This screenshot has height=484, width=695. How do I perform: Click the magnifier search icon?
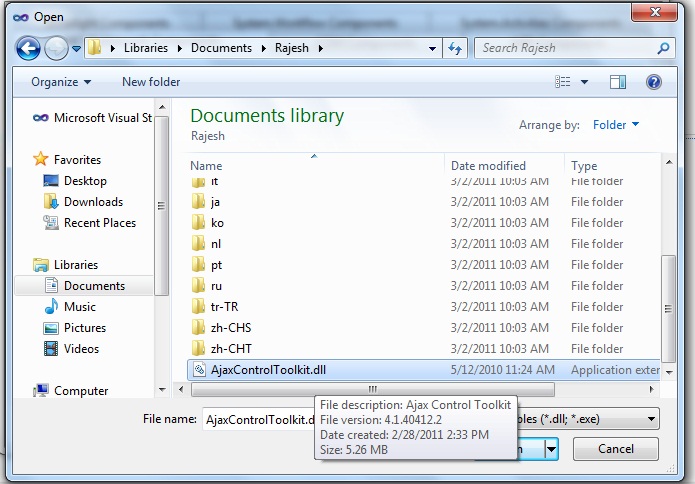point(664,48)
